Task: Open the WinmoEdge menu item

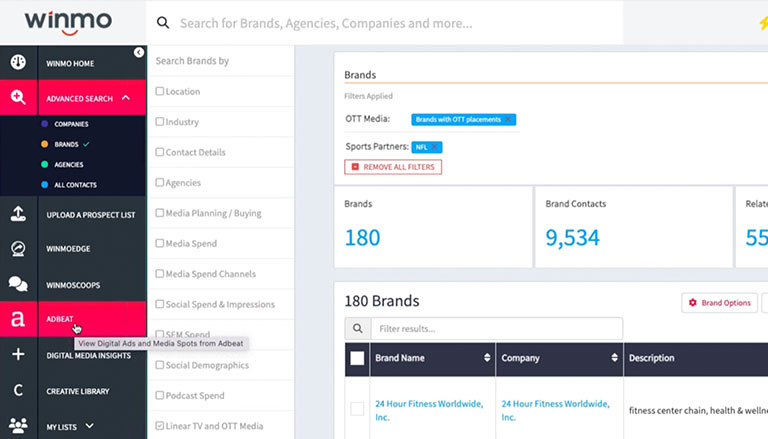Action: (69, 249)
